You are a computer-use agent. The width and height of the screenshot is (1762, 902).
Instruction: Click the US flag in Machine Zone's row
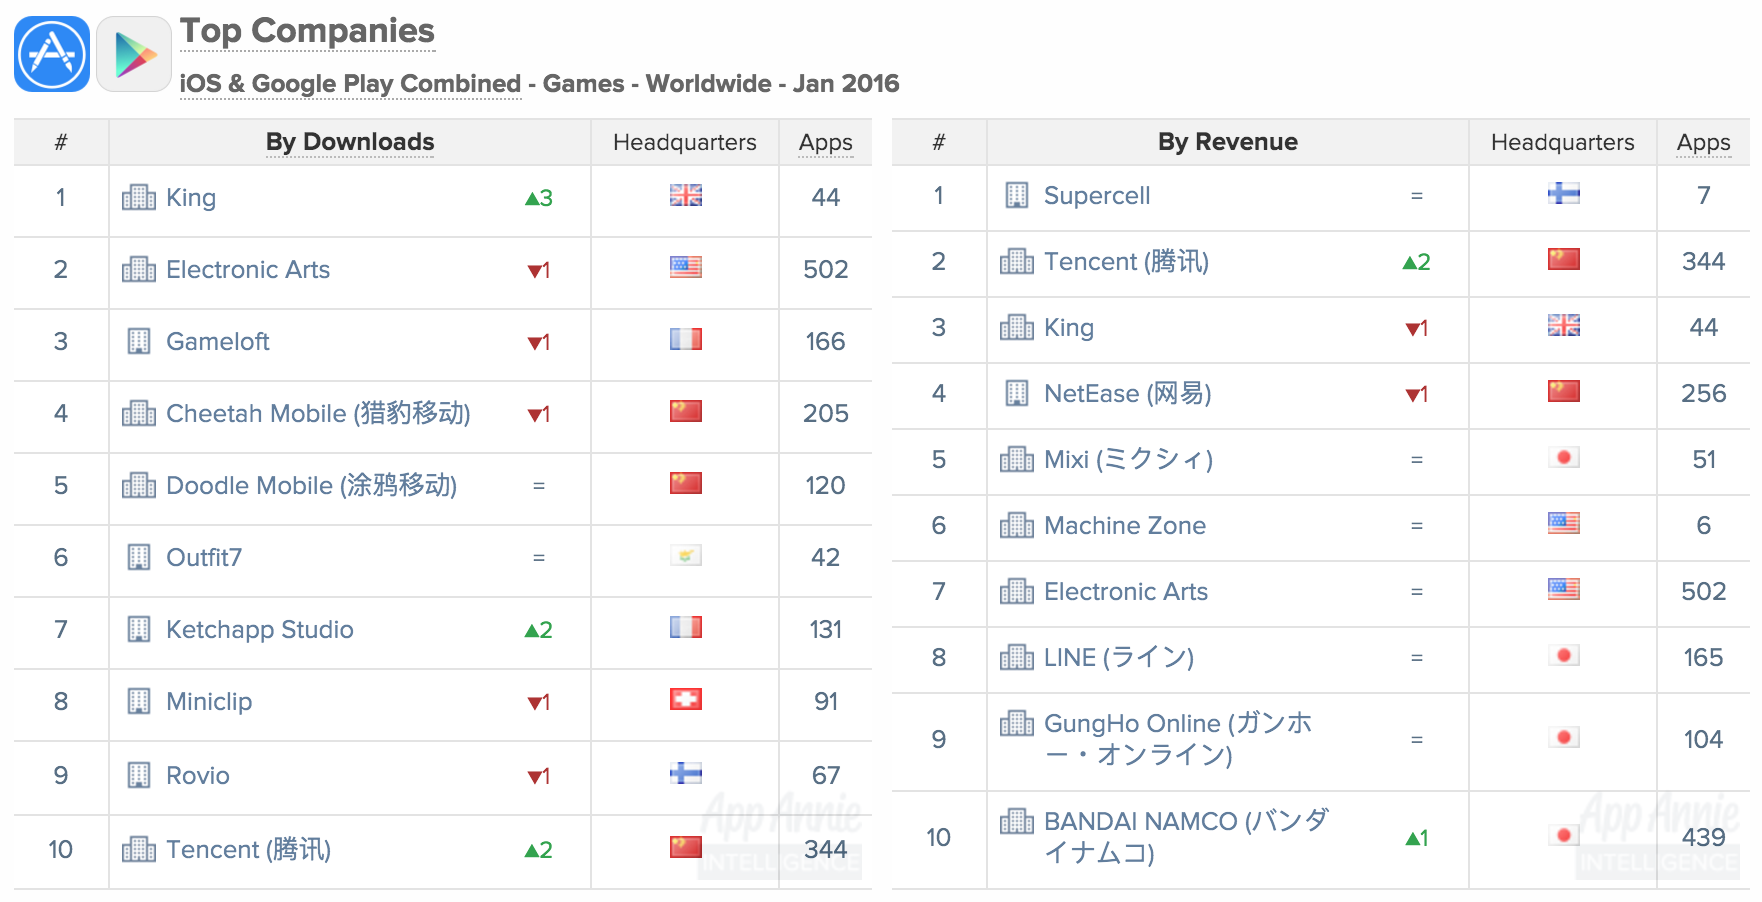pos(1564,523)
